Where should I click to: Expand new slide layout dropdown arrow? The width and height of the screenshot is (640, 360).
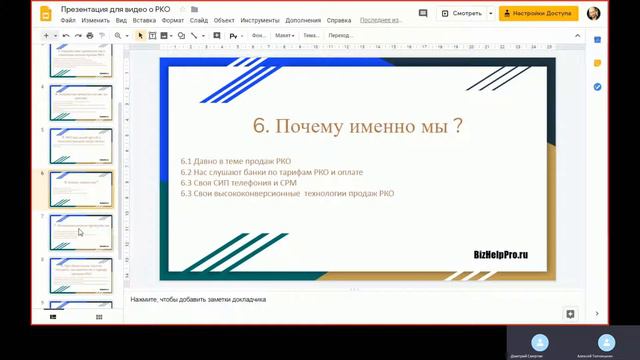pyautogui.click(x=55, y=36)
